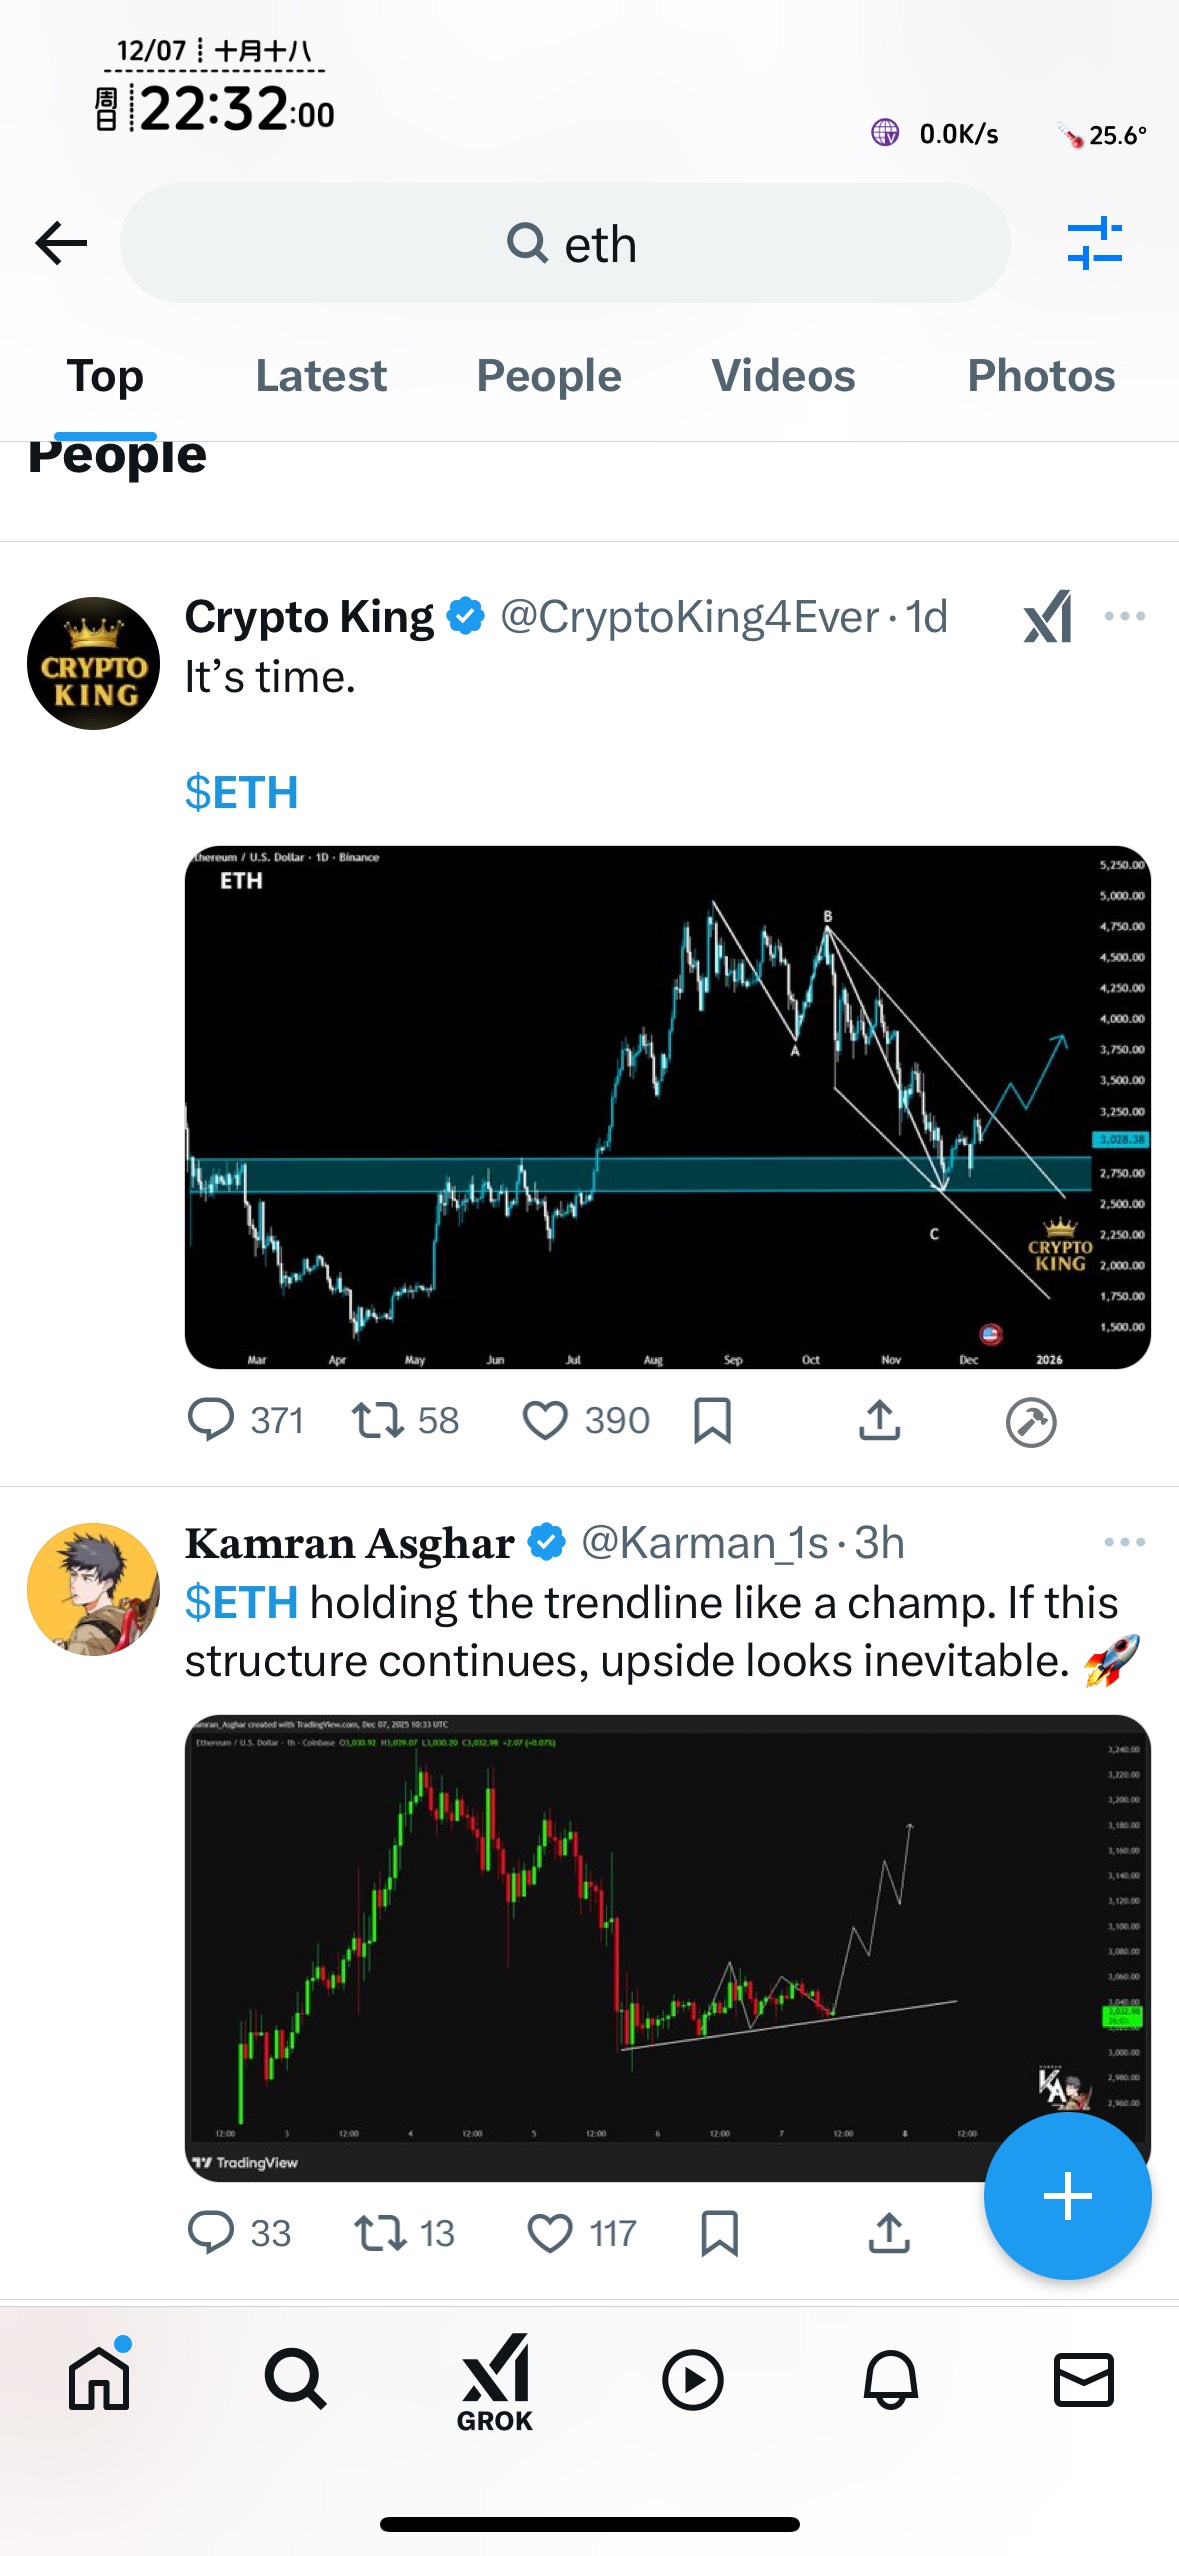Open Grok tab in bottom navigation
Image resolution: width=1179 pixels, height=2556 pixels.
(495, 2382)
